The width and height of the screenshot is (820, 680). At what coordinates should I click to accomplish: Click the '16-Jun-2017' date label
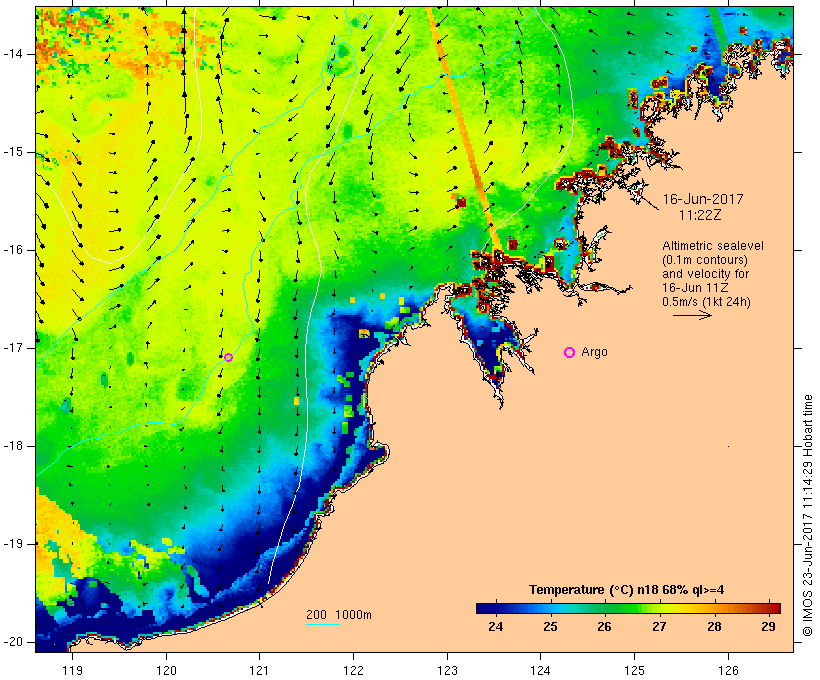click(x=703, y=199)
